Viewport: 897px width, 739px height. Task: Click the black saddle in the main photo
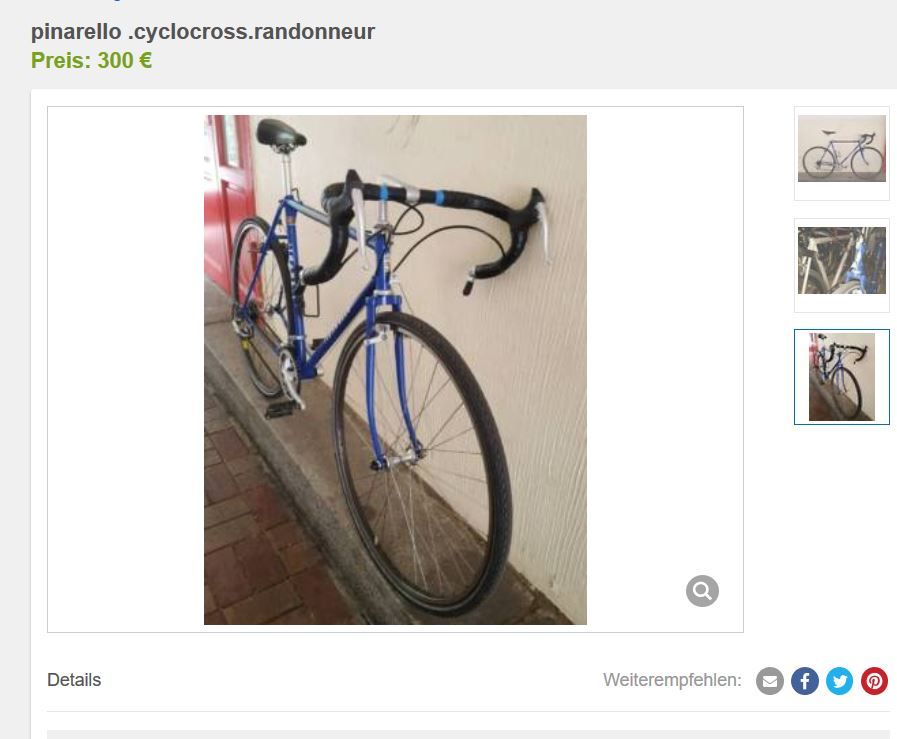click(279, 133)
